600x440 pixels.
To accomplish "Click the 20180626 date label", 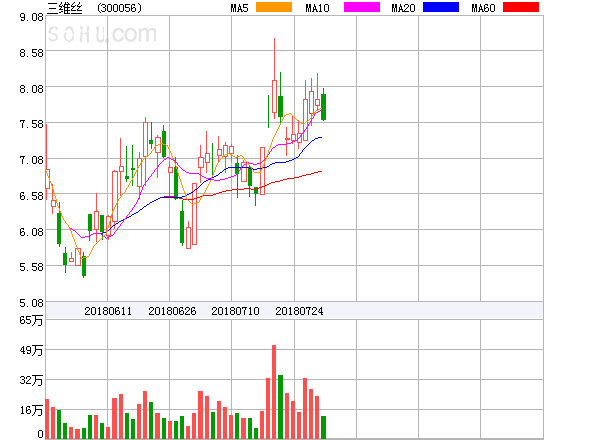I will pyautogui.click(x=172, y=311).
